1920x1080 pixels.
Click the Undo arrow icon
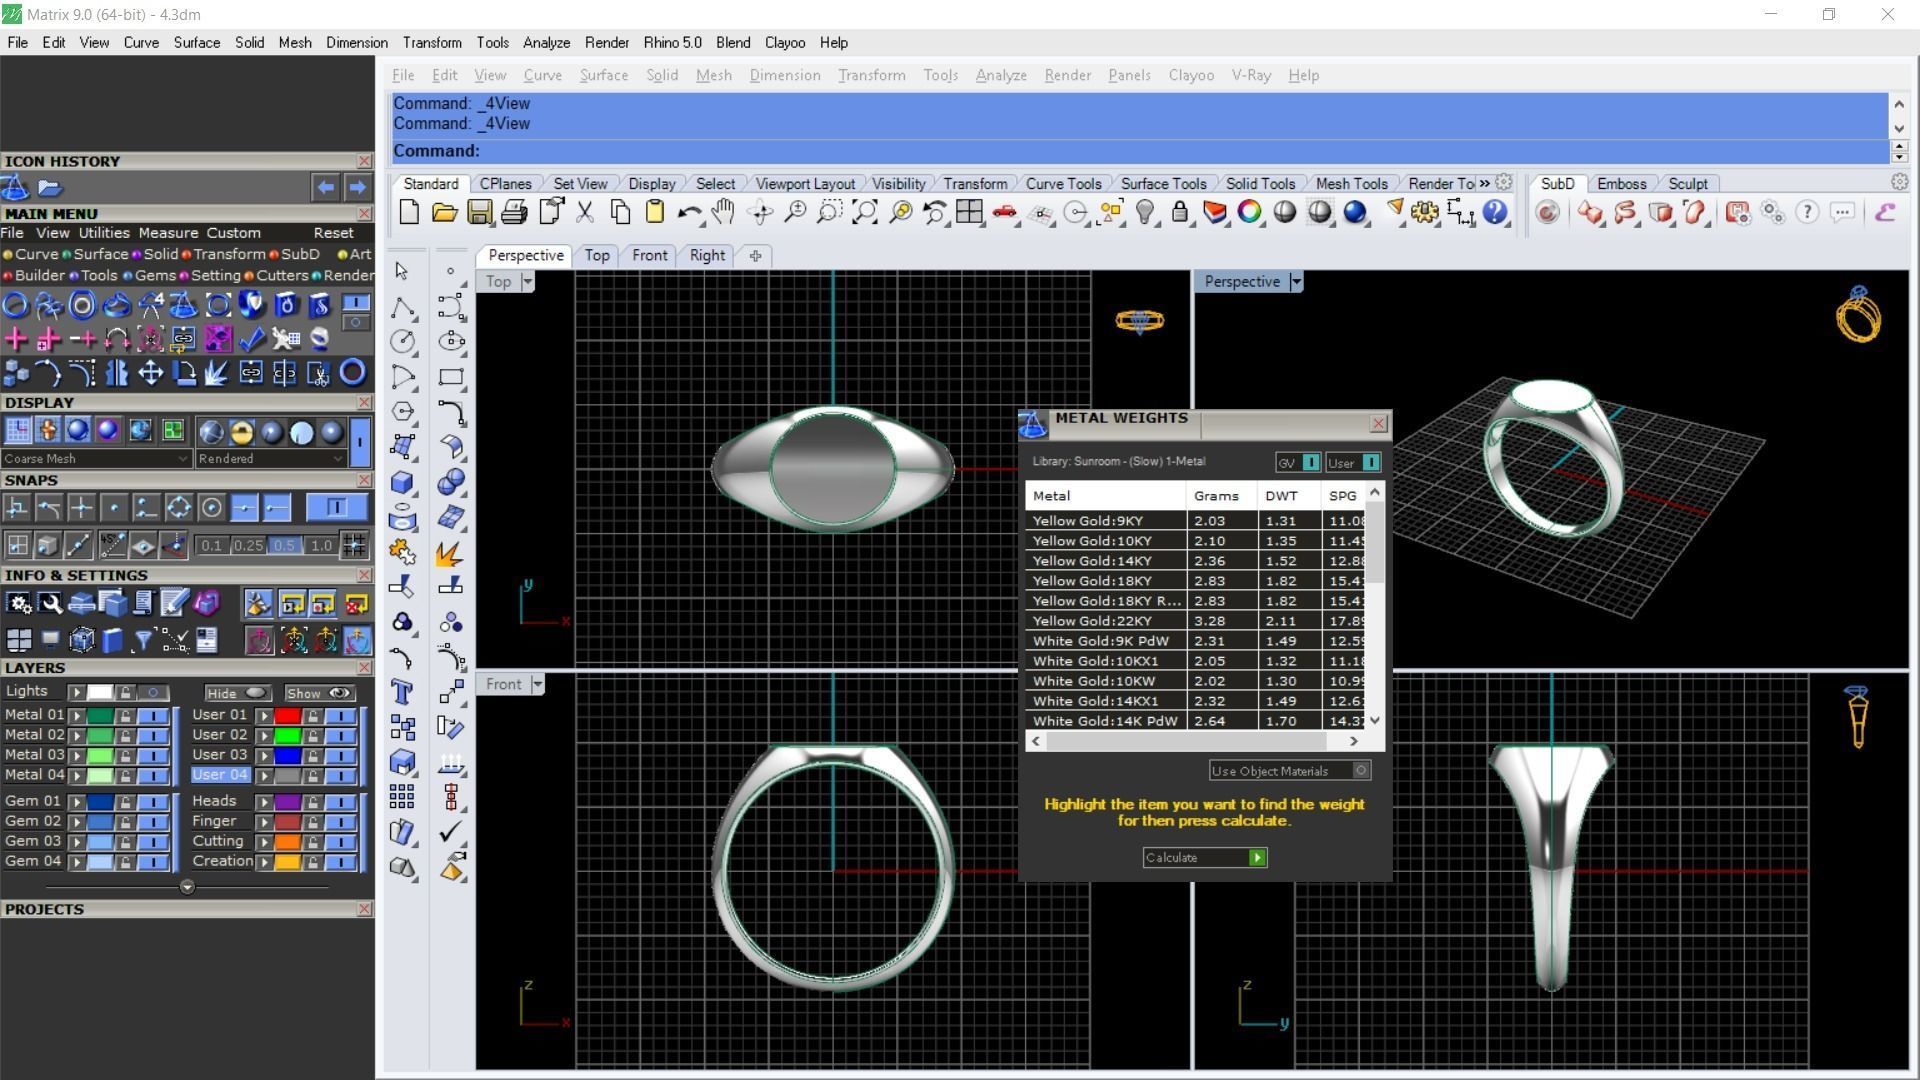coord(688,212)
